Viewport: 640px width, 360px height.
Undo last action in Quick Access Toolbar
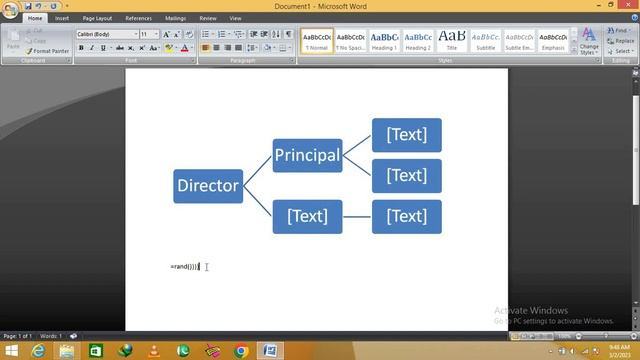[38, 6]
